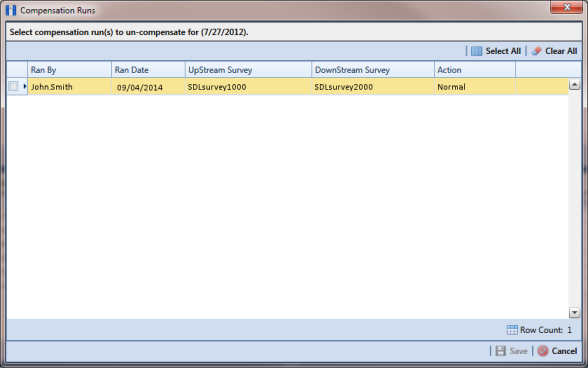Click the Select All label
588x368 pixels.
pos(503,51)
